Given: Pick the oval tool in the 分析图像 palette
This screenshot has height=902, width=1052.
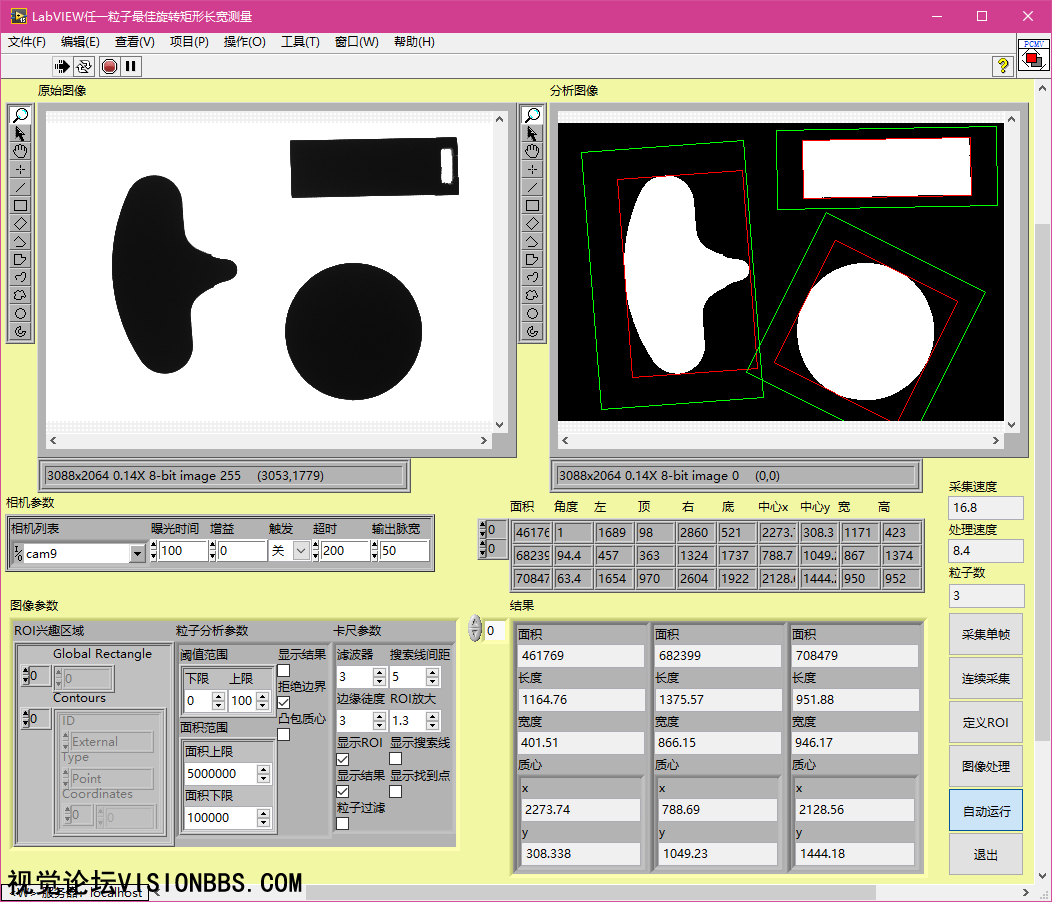Looking at the screenshot, I should [x=532, y=313].
